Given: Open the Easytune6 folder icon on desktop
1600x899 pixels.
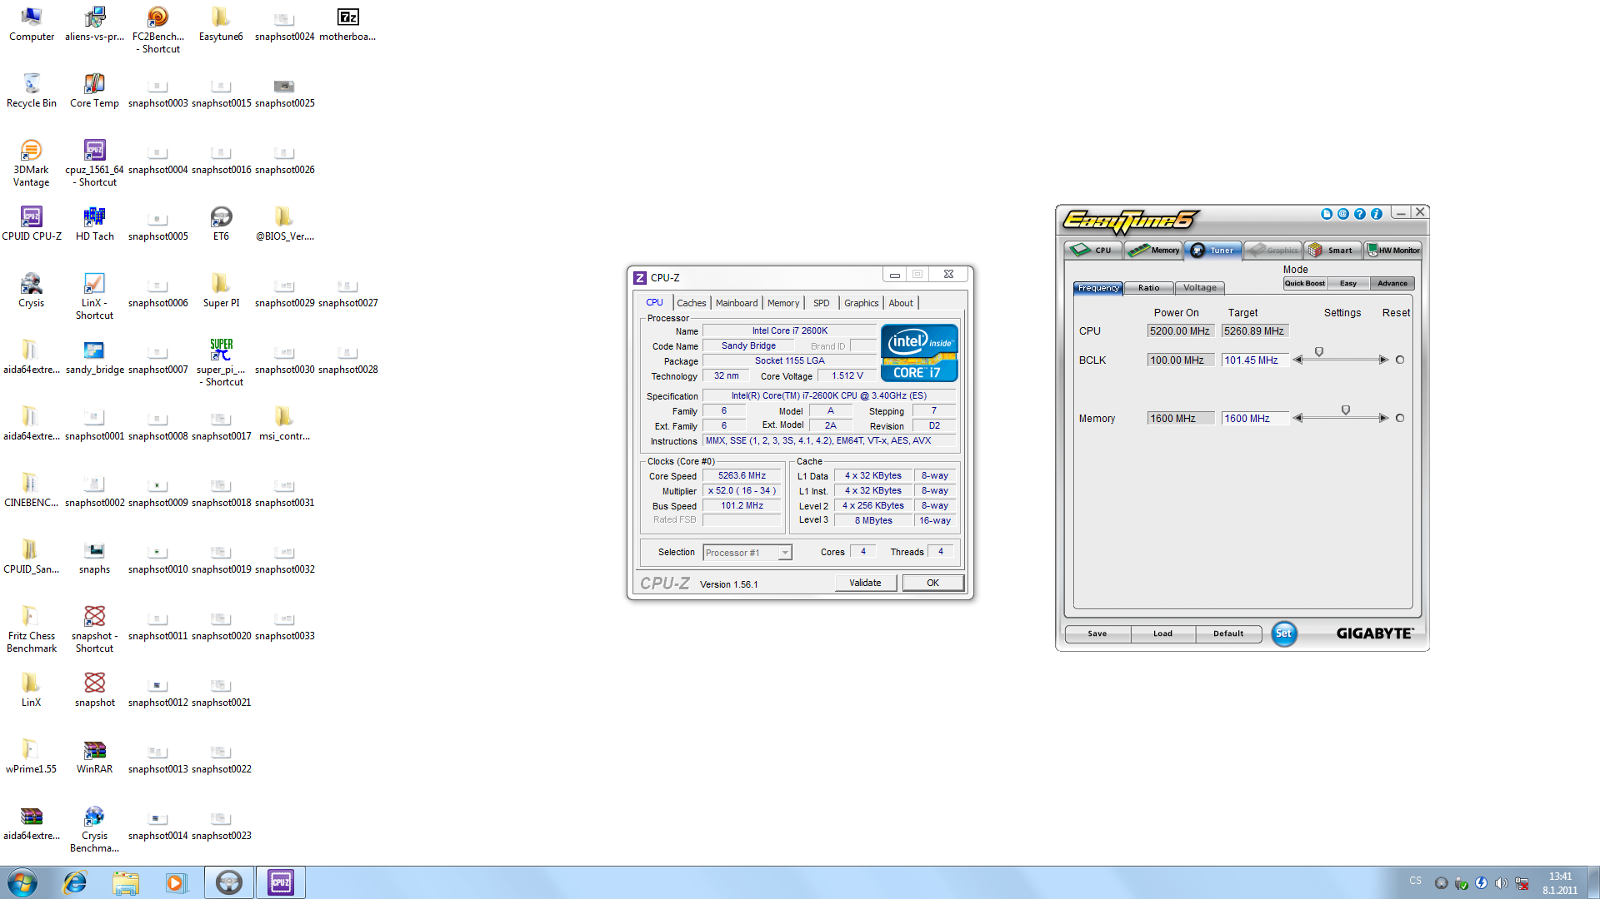Looking at the screenshot, I should pyautogui.click(x=221, y=25).
